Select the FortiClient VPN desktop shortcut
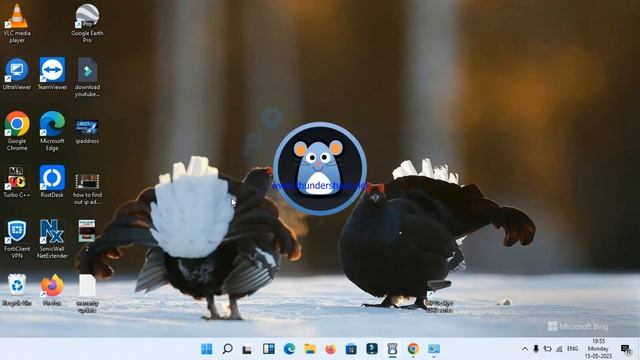Screen dimensions: 640x360 click(x=17, y=239)
